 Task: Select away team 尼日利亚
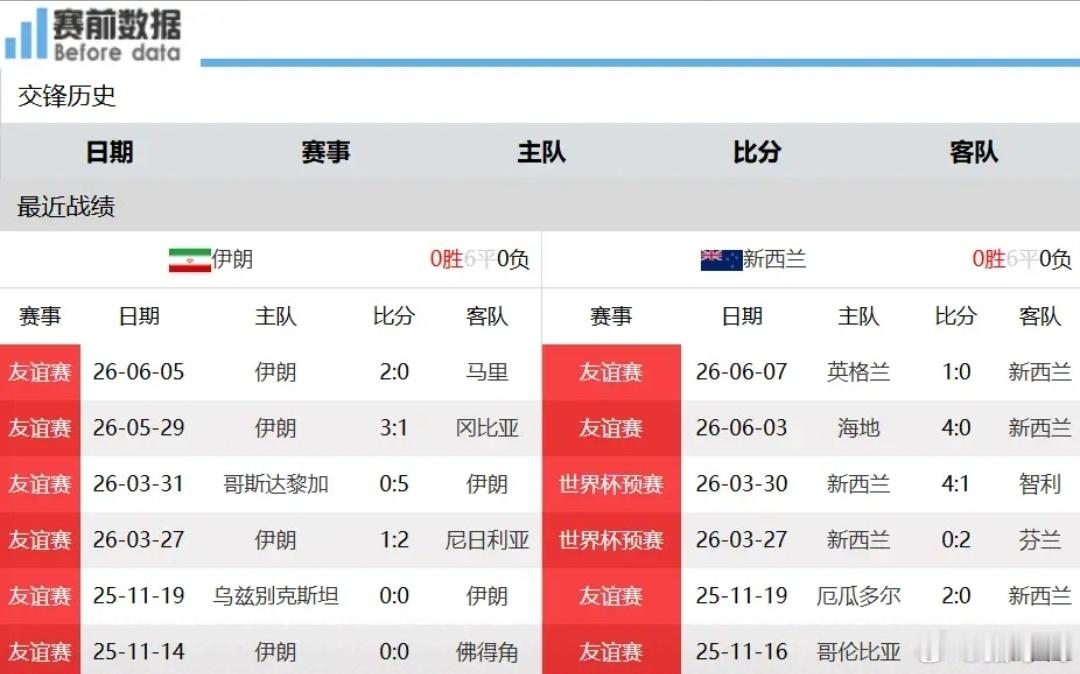click(x=487, y=539)
